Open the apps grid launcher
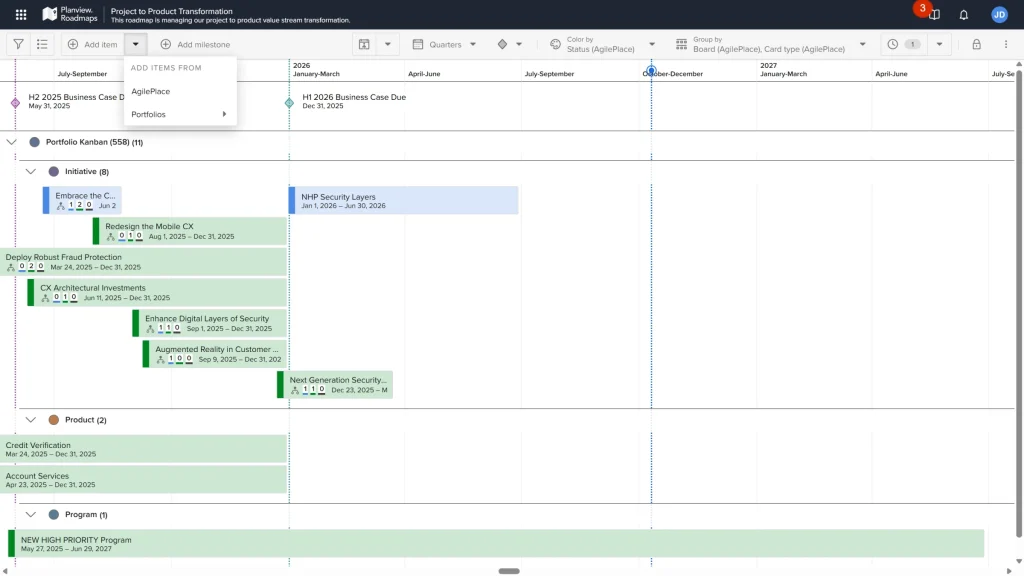Image resolution: width=1024 pixels, height=576 pixels. coord(21,14)
